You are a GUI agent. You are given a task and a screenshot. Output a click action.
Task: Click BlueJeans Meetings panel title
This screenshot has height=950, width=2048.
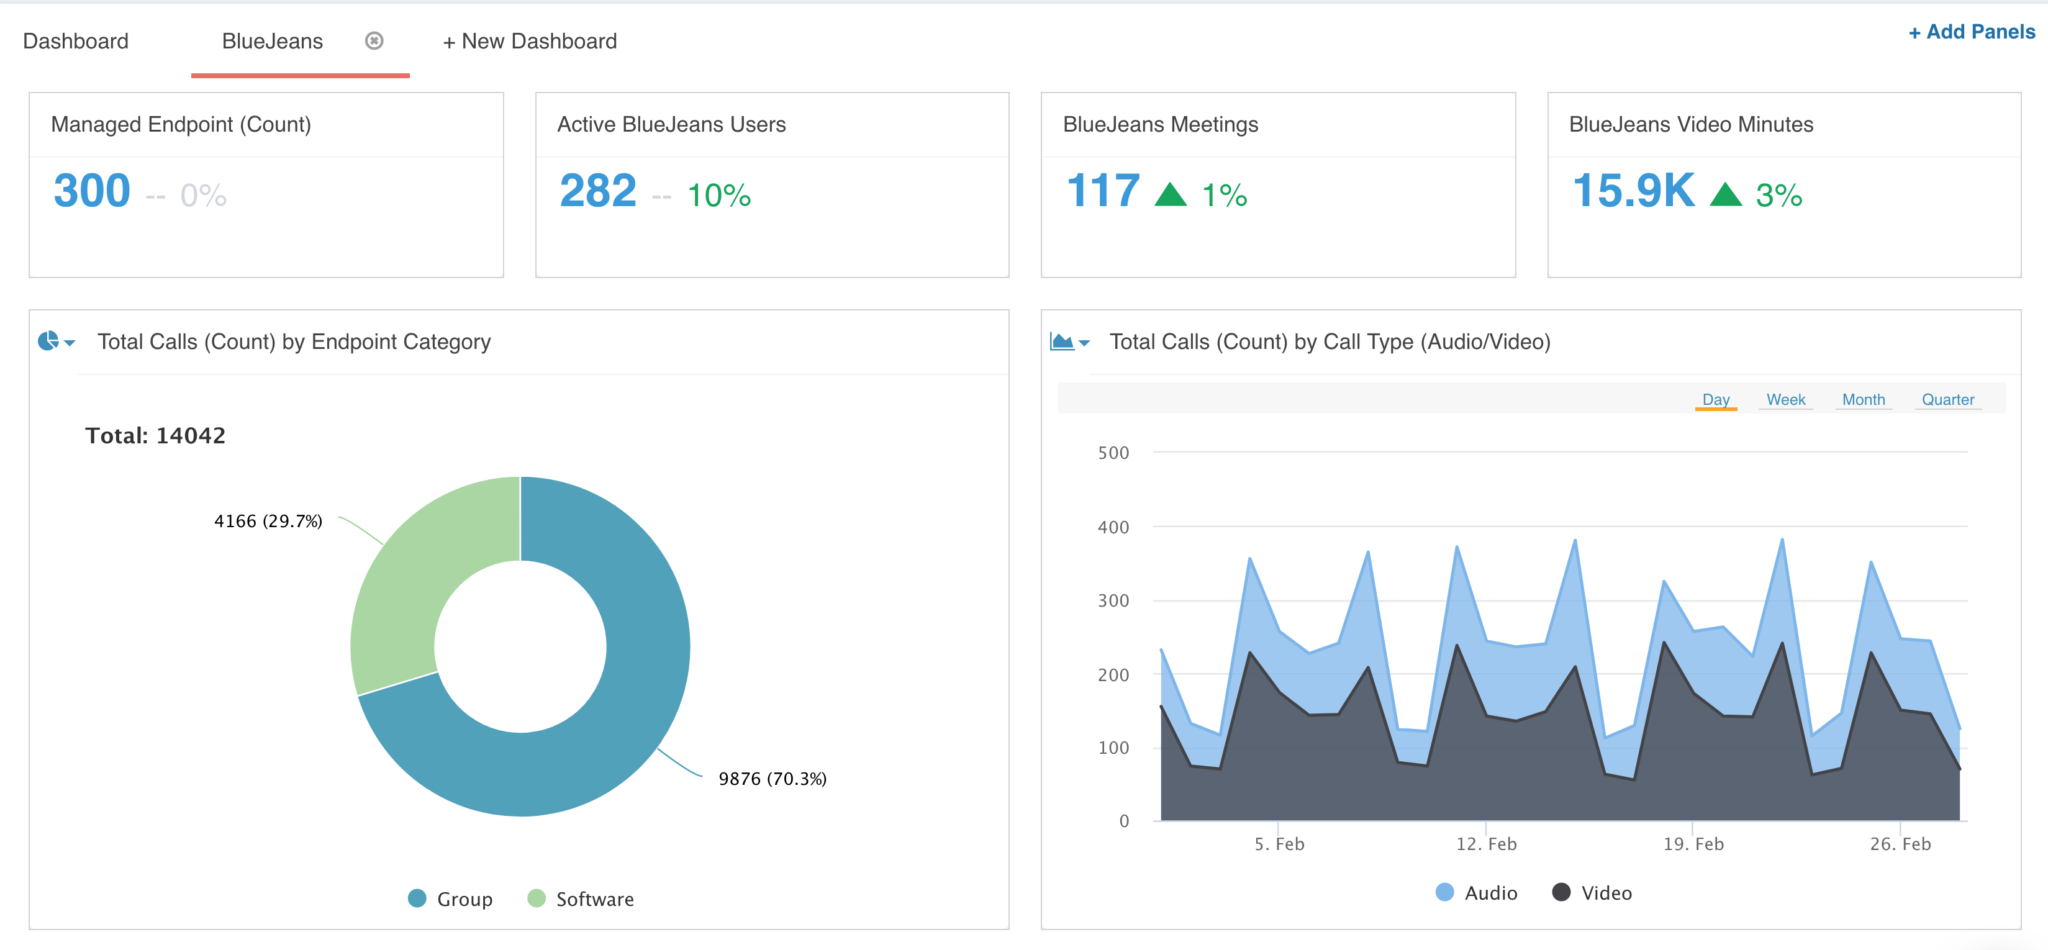click(1160, 124)
